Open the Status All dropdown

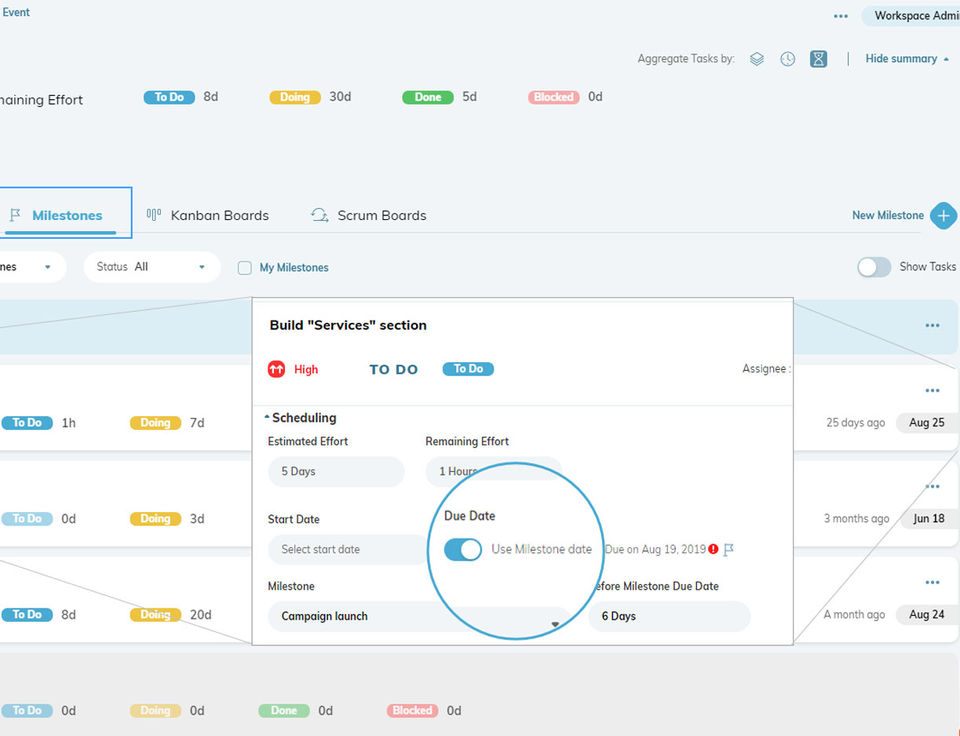pos(152,267)
